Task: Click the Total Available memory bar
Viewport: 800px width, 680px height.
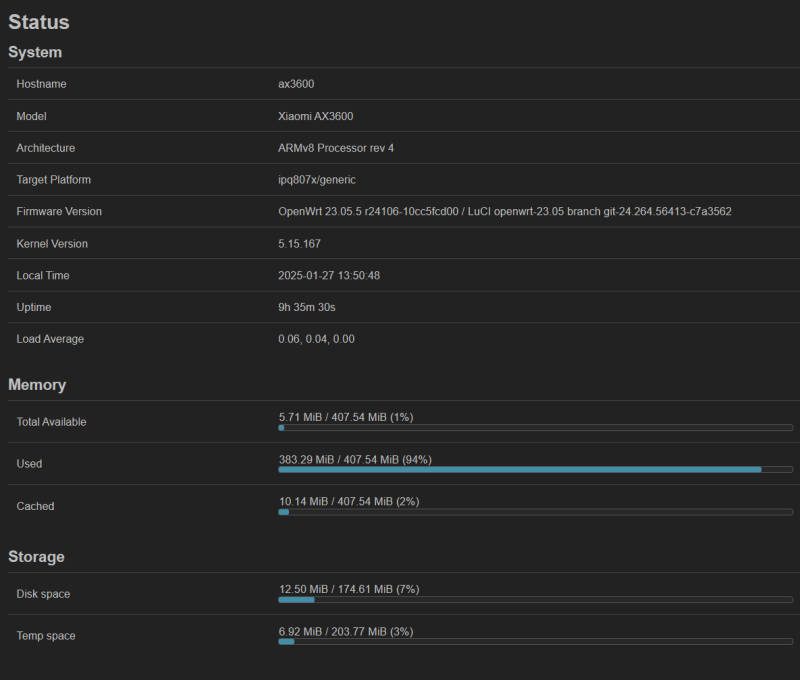Action: click(x=536, y=427)
